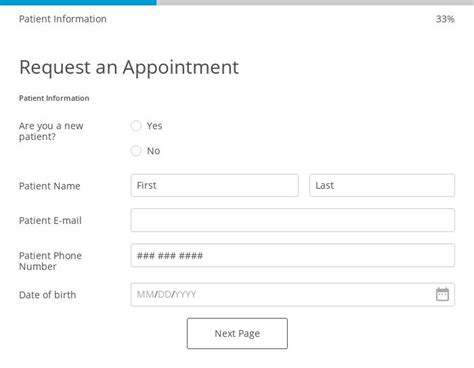Click the Next Page button
Viewport: 474px width, 368px height.
tap(237, 333)
